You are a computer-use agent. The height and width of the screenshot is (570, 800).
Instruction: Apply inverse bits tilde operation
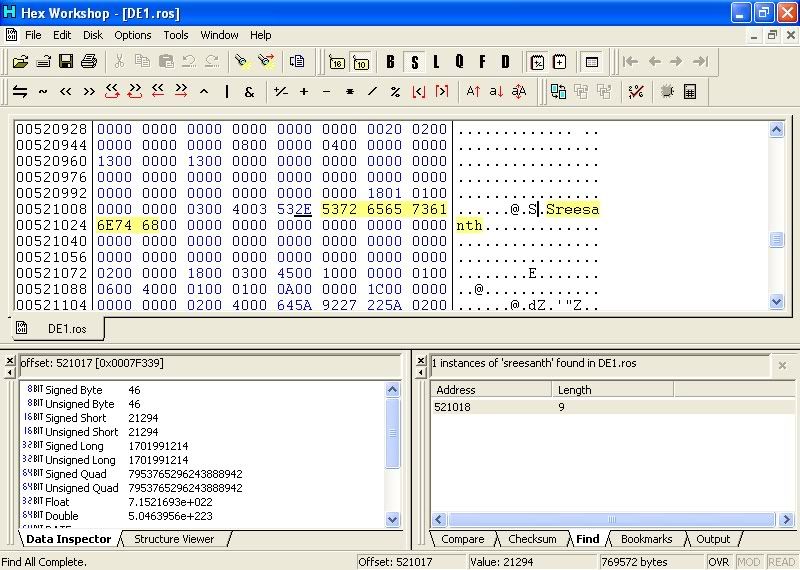coord(43,92)
